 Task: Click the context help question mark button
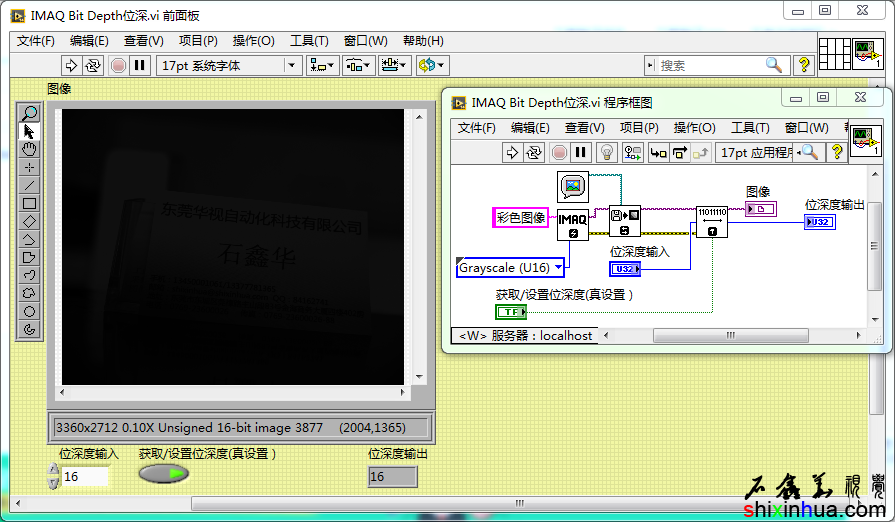tap(802, 65)
